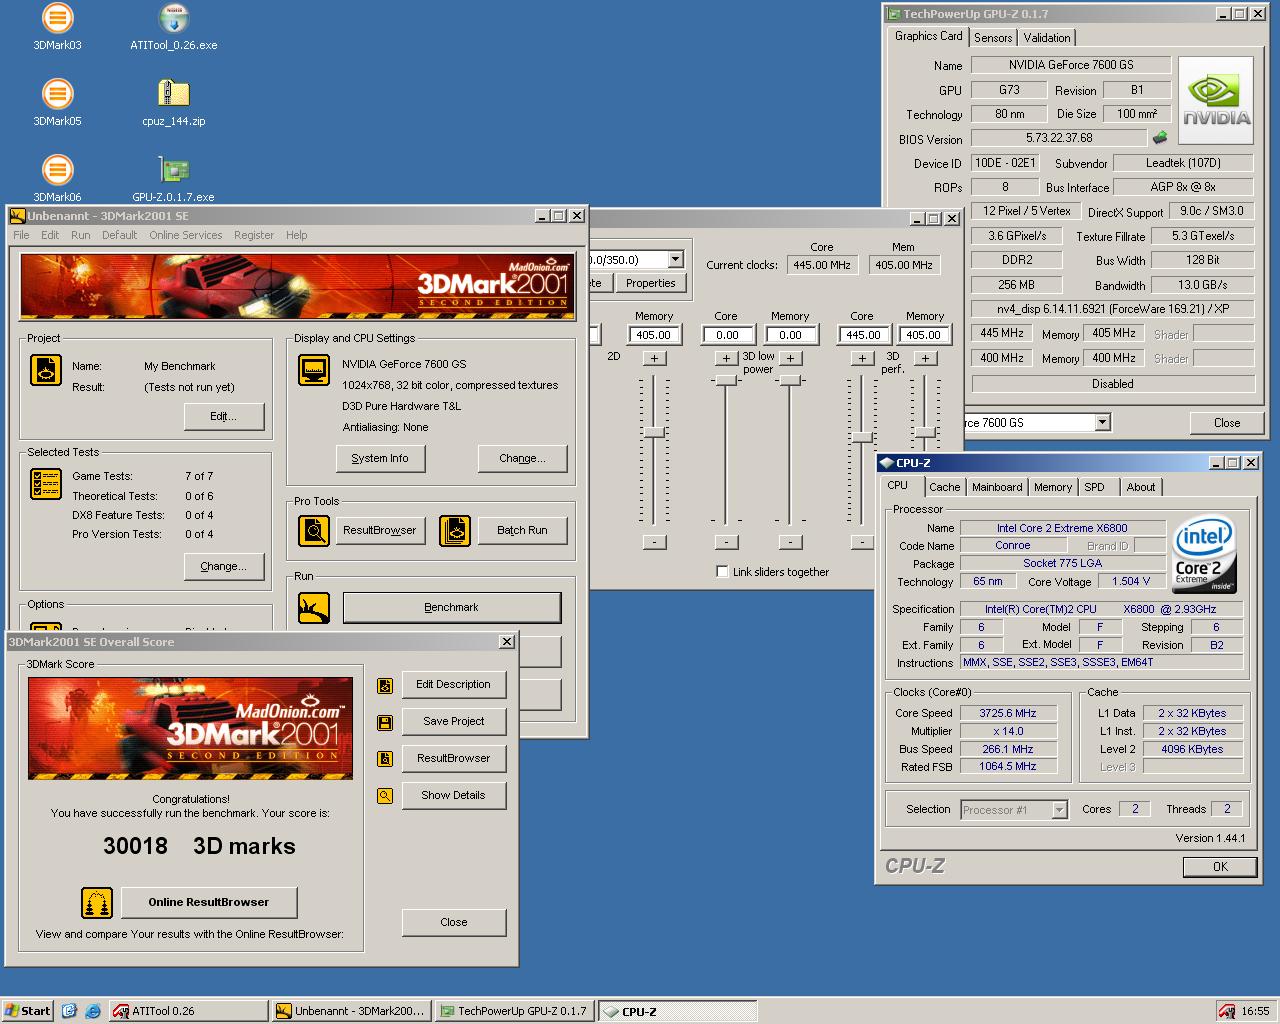Click Close in the GPU-Z window
Screen dimensions: 1280x1024
coord(1227,423)
